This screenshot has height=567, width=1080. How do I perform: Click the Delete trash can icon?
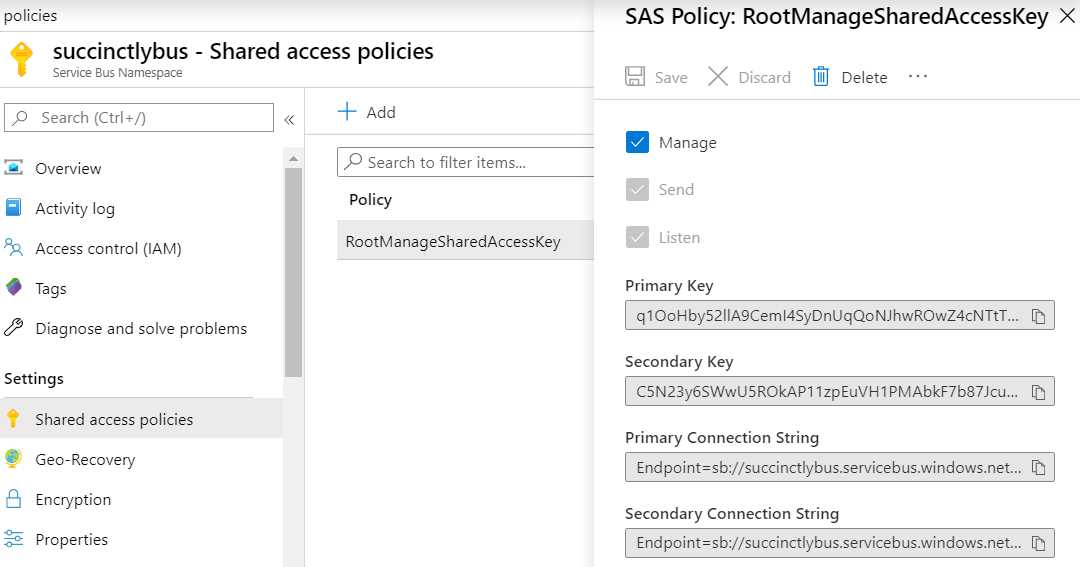point(820,76)
